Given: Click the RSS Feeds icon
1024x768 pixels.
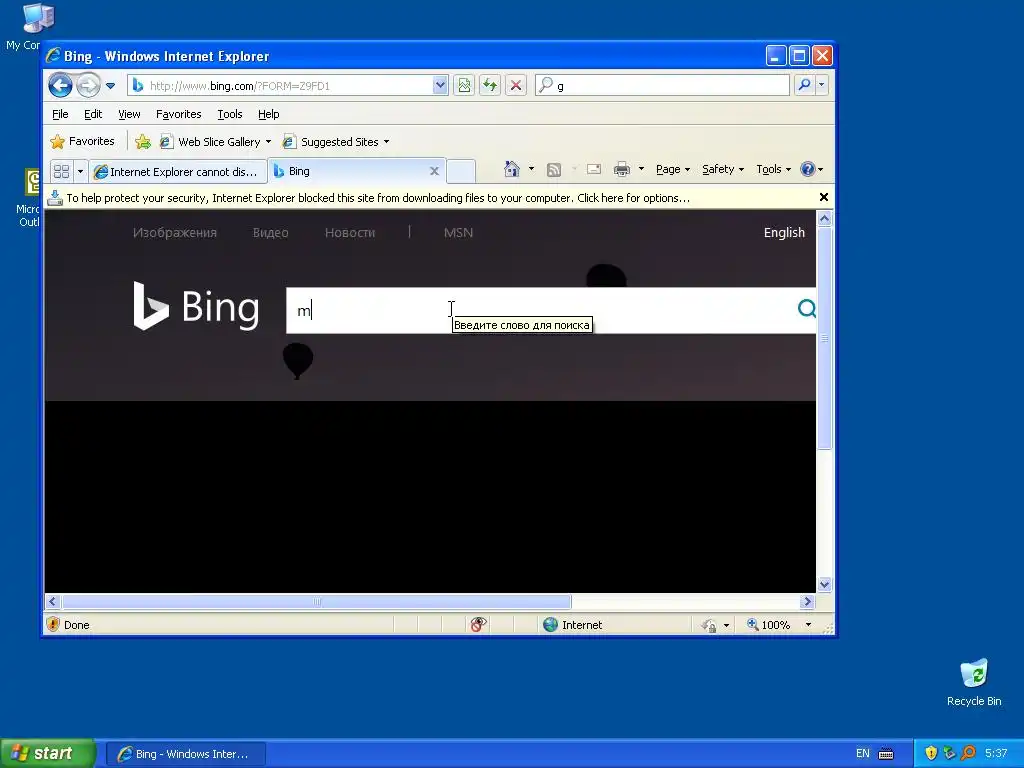Looking at the screenshot, I should coord(554,170).
